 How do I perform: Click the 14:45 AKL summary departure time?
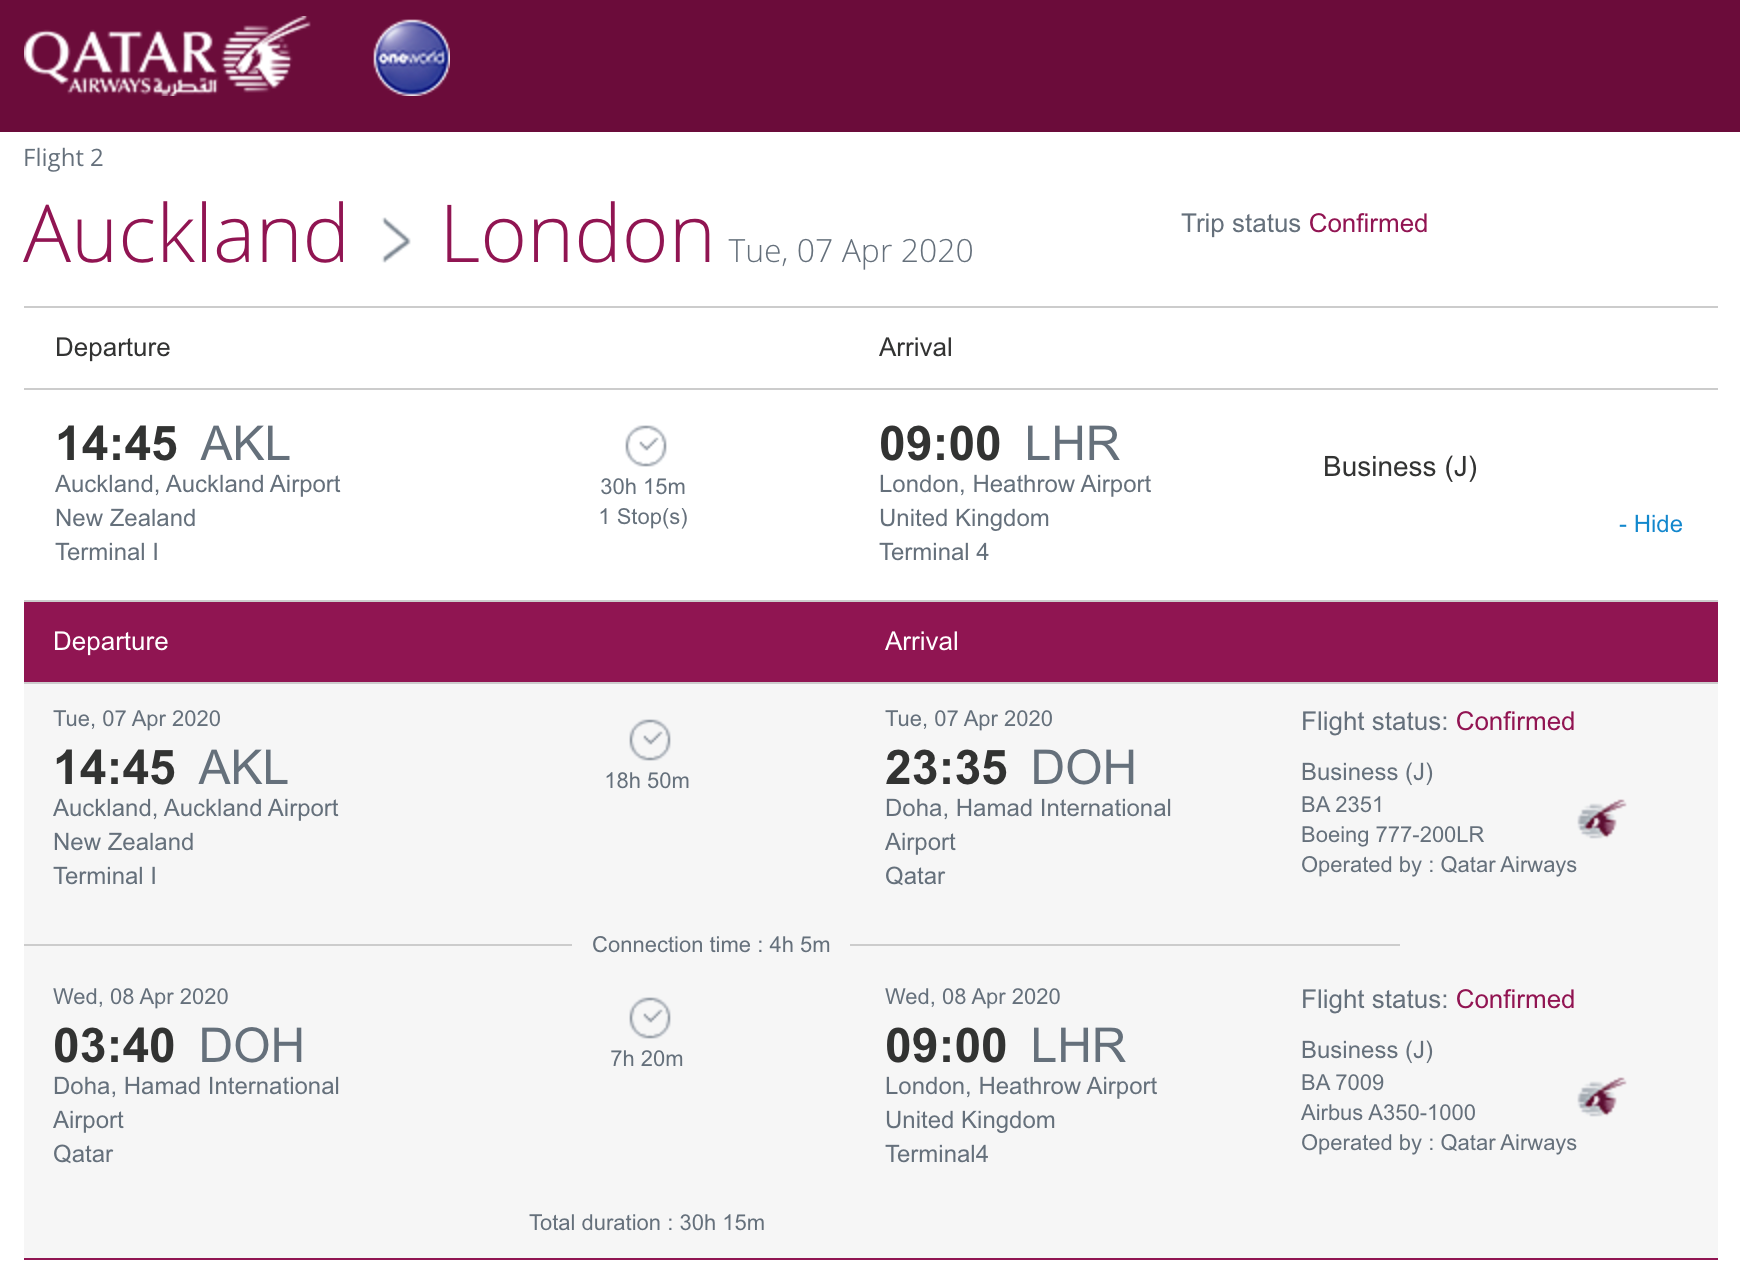point(173,444)
